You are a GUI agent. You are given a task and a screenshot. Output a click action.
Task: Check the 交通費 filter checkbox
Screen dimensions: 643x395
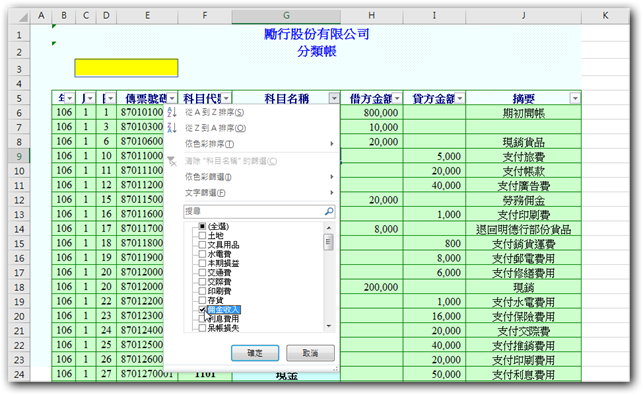[202, 272]
